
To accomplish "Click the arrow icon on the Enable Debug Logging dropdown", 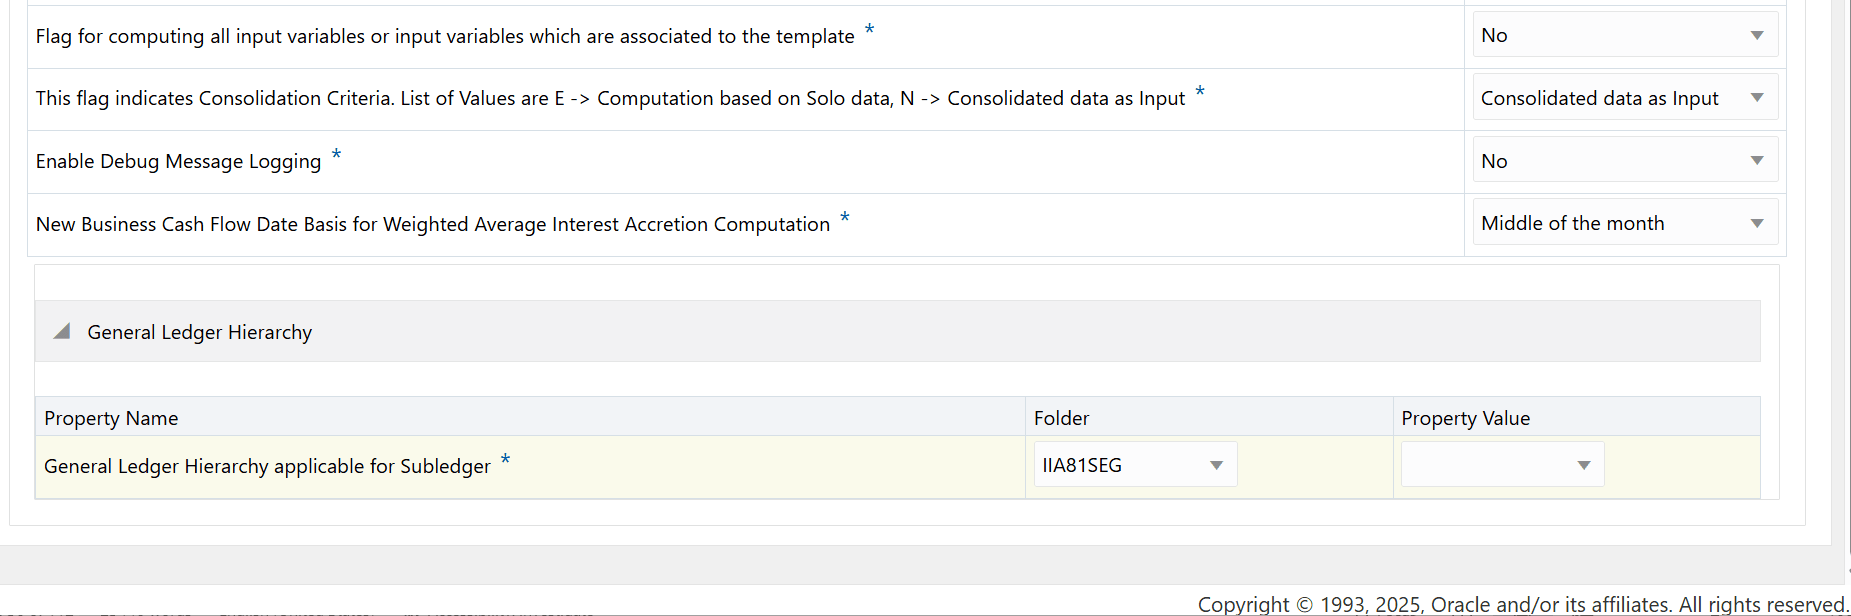I will click(x=1757, y=160).
